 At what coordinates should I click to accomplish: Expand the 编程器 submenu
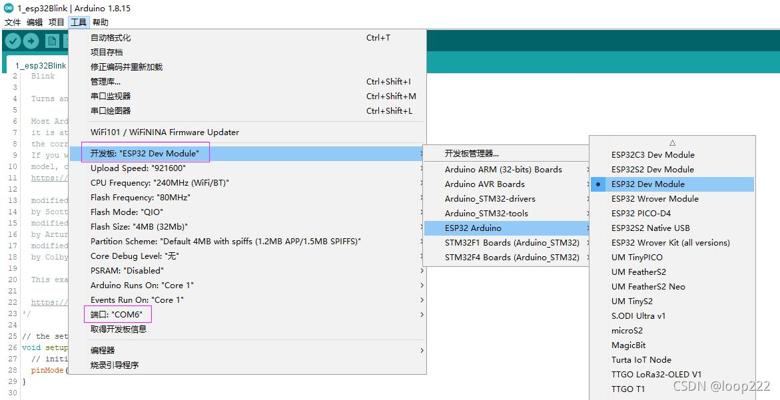pyautogui.click(x=247, y=351)
